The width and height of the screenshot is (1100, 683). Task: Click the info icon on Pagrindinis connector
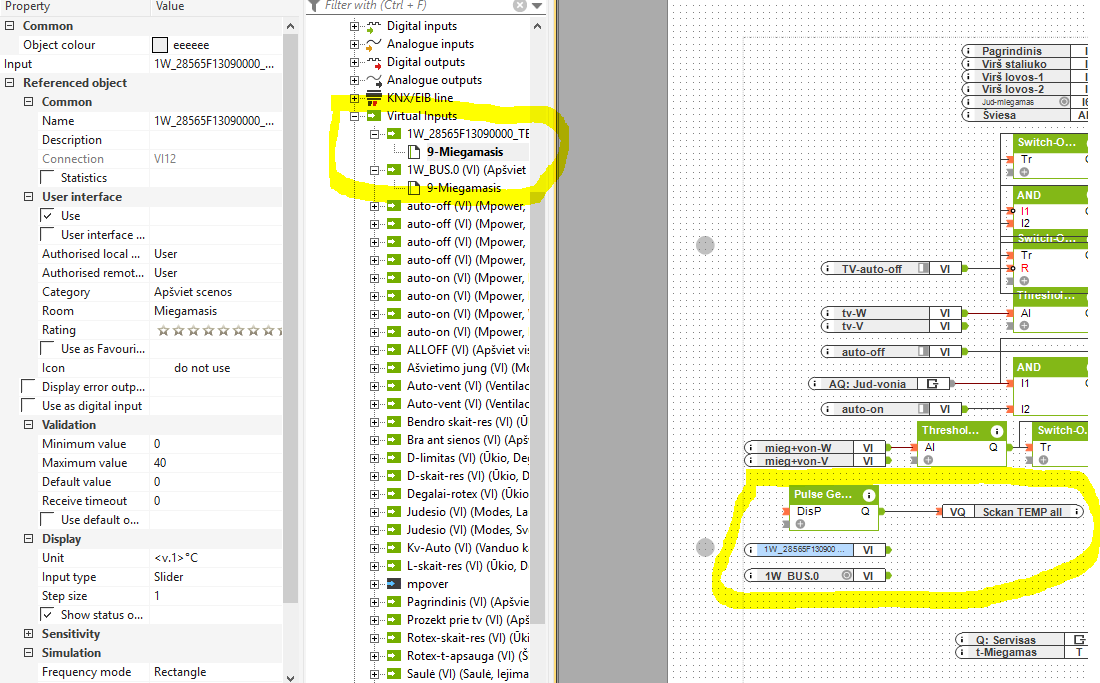click(x=968, y=51)
